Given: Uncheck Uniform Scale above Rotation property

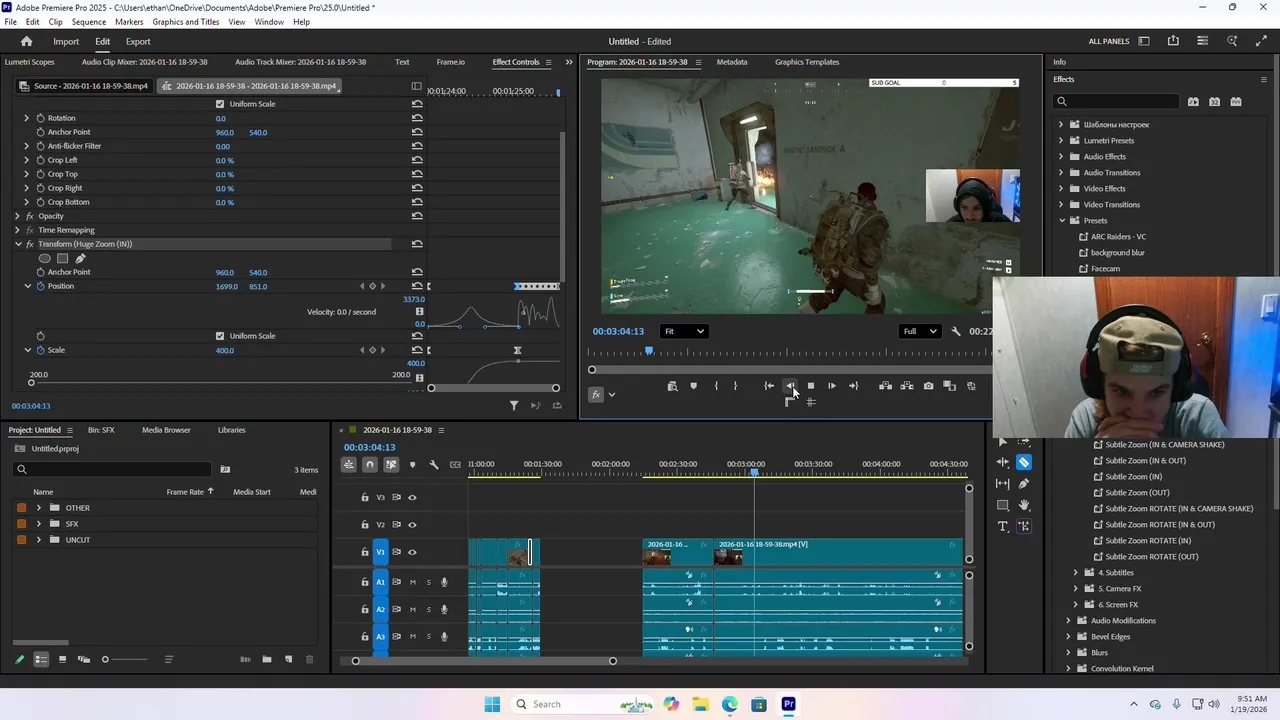Looking at the screenshot, I should point(220,104).
